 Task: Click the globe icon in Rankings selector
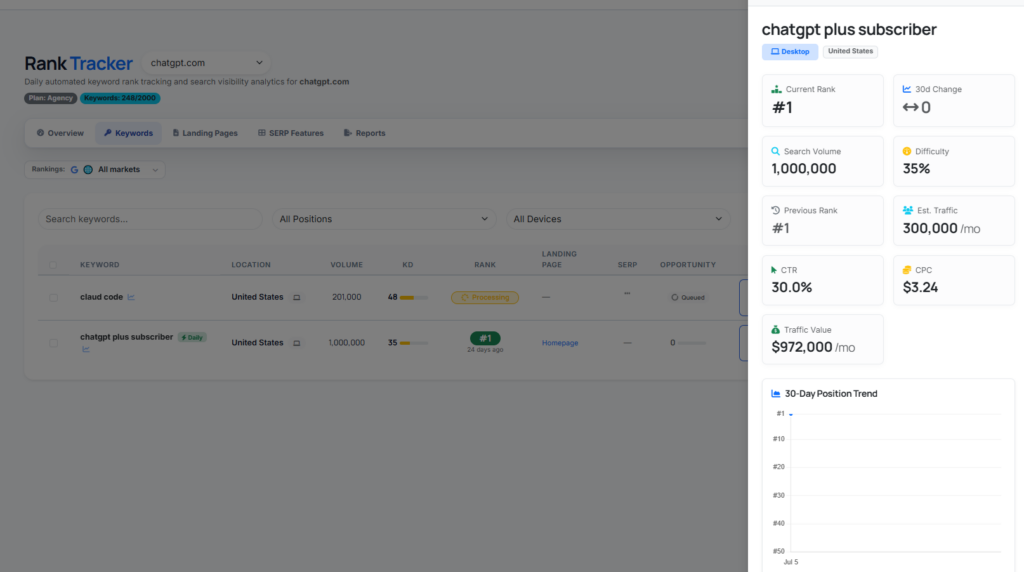click(88, 170)
